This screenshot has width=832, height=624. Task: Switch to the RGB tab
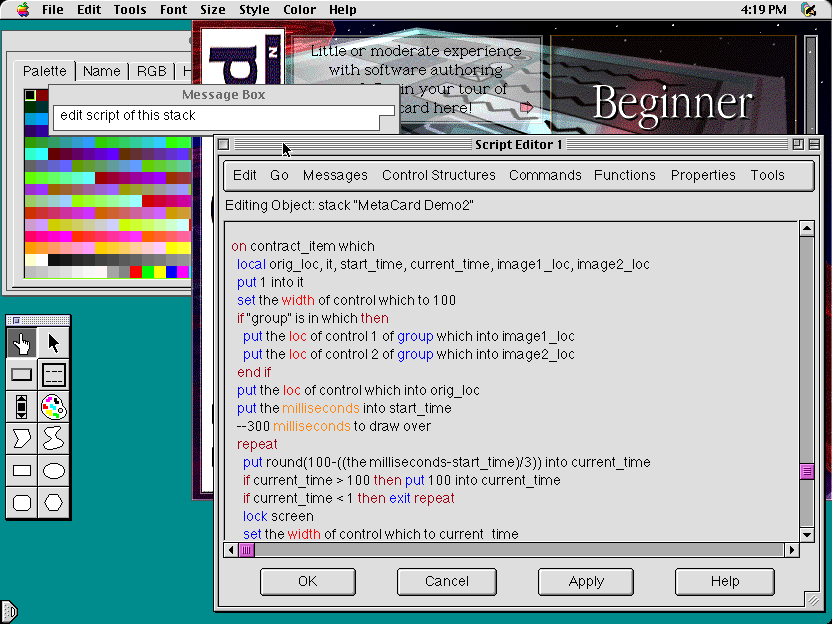click(x=152, y=71)
